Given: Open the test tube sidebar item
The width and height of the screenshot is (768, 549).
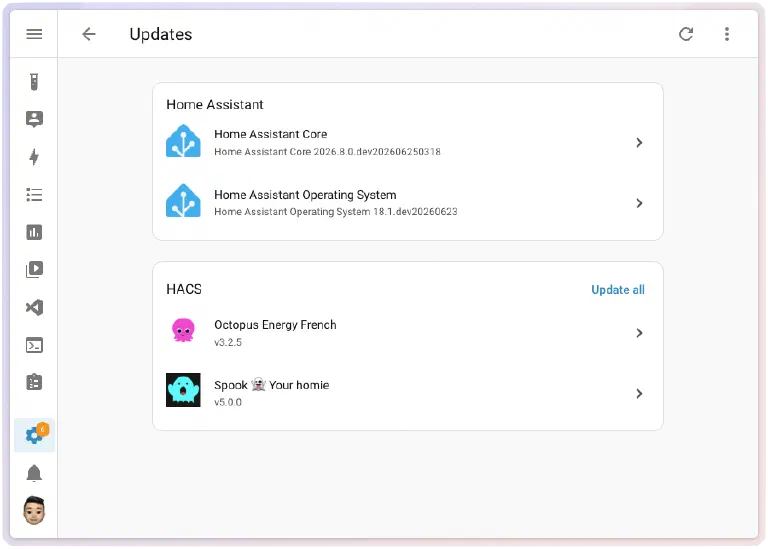Looking at the screenshot, I should click(x=34, y=82).
